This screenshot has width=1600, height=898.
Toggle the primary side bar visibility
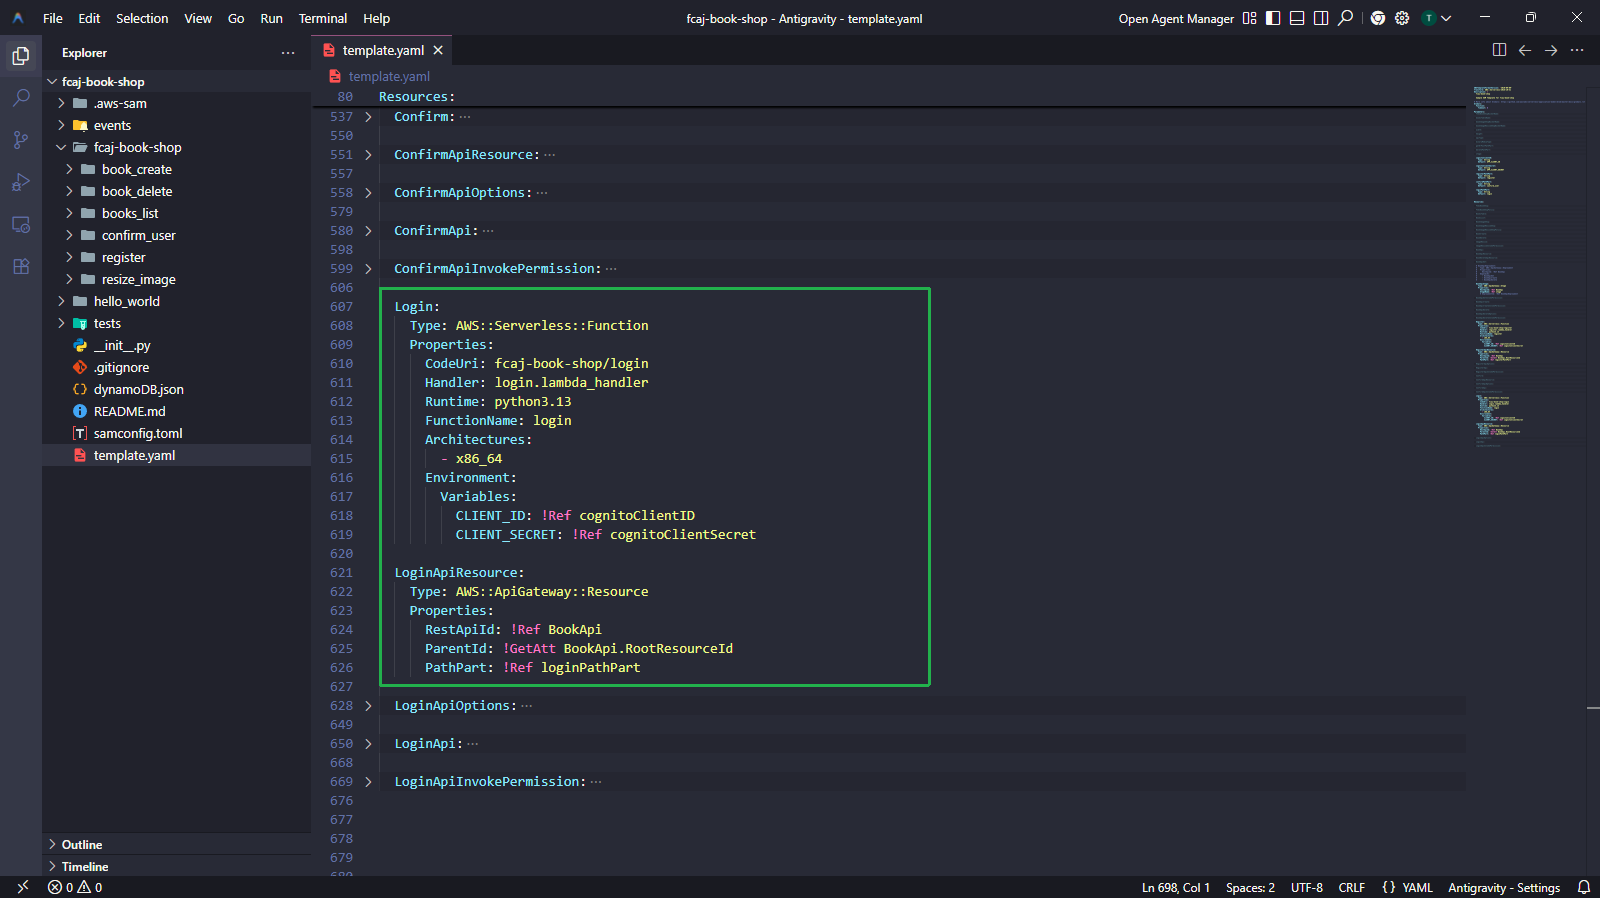coord(1273,18)
